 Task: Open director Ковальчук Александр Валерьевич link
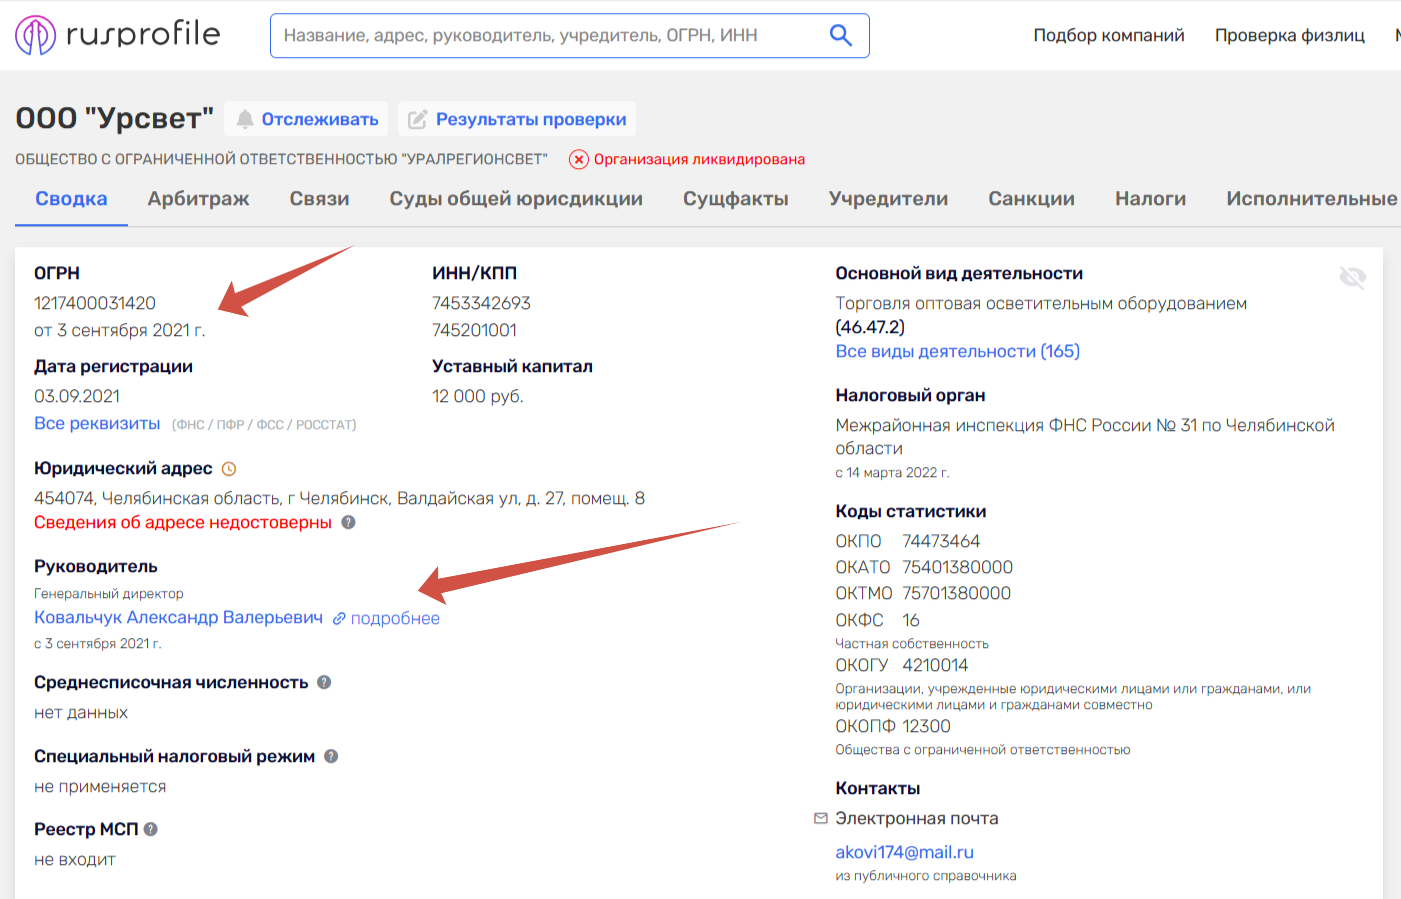[178, 618]
